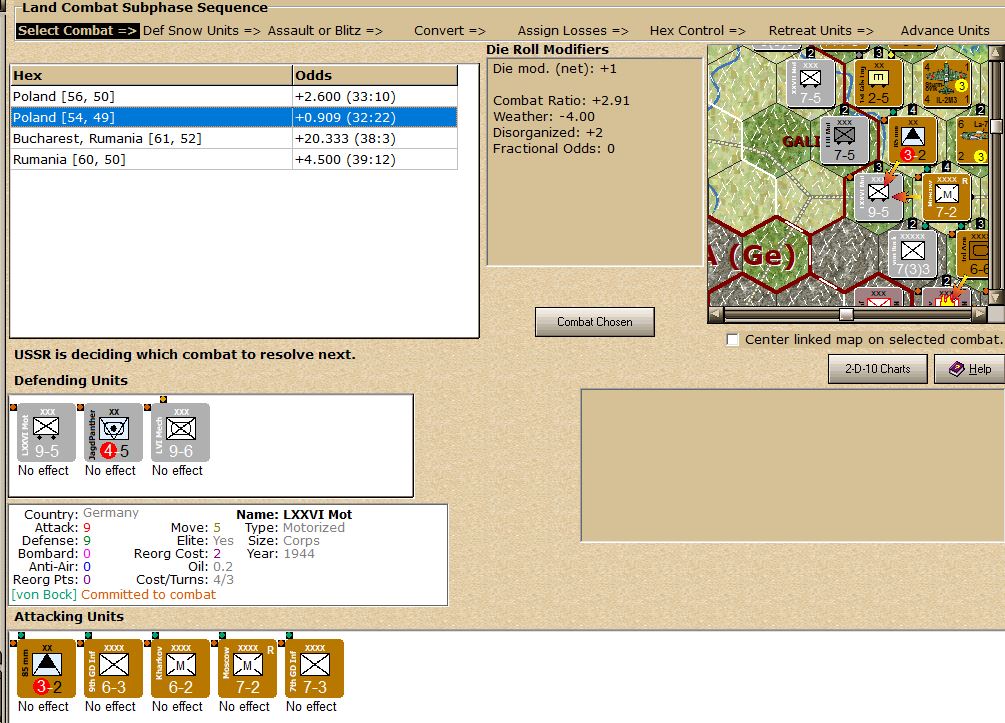Click the Assault or Blitz subphase
The height and width of the screenshot is (723, 1005).
pos(325,30)
